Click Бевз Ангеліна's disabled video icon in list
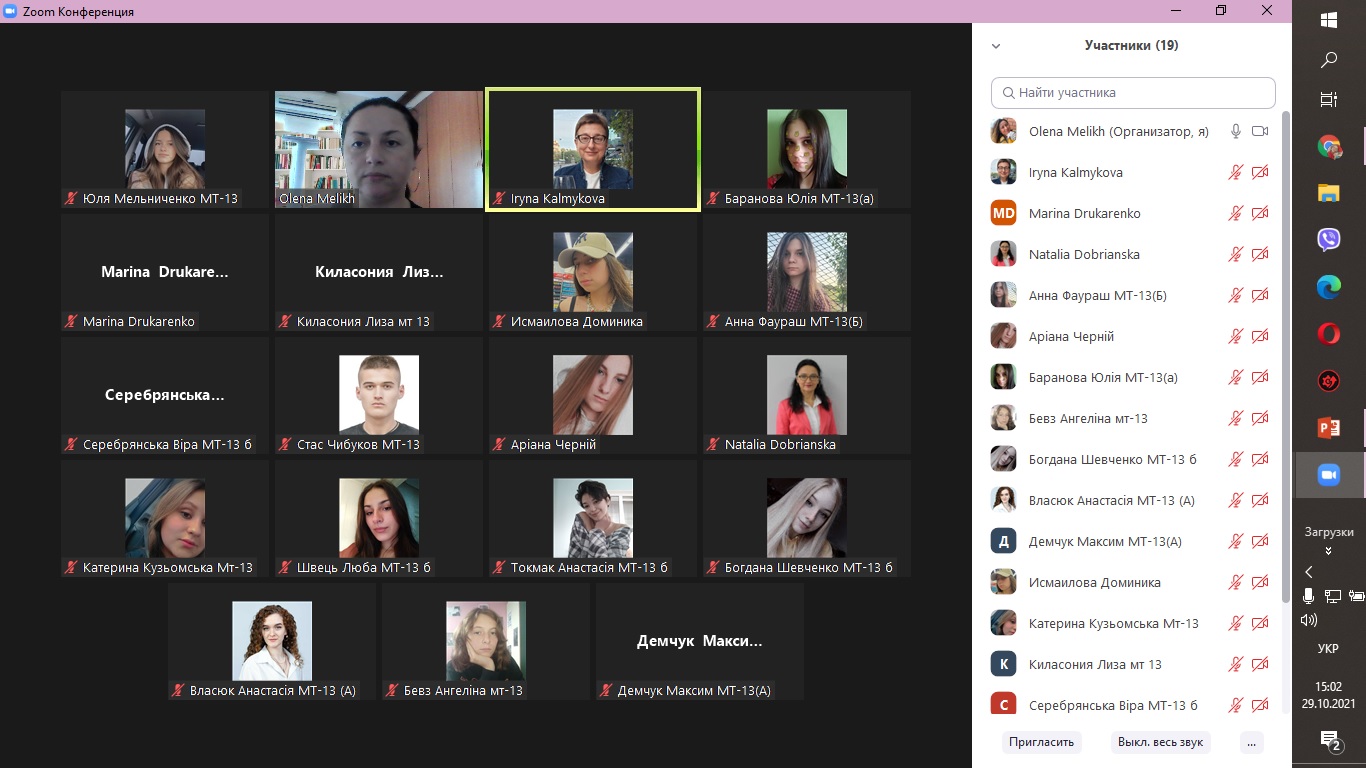The height and width of the screenshot is (768, 1366). click(x=1260, y=418)
